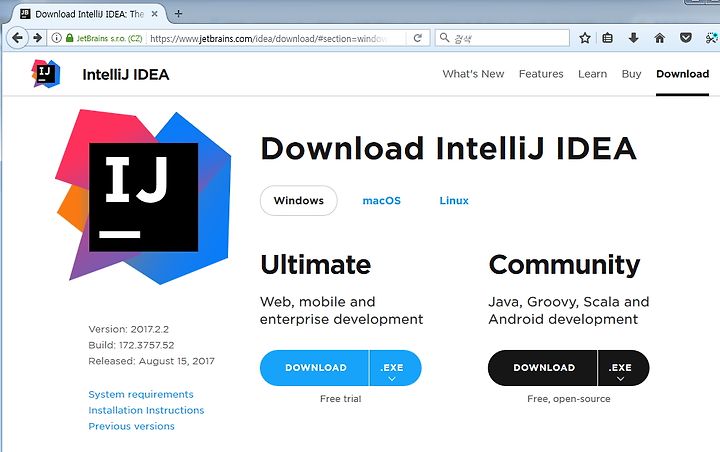Image resolution: width=720 pixels, height=452 pixels.
Task: Switch to the macOS platform tab
Action: (x=382, y=201)
